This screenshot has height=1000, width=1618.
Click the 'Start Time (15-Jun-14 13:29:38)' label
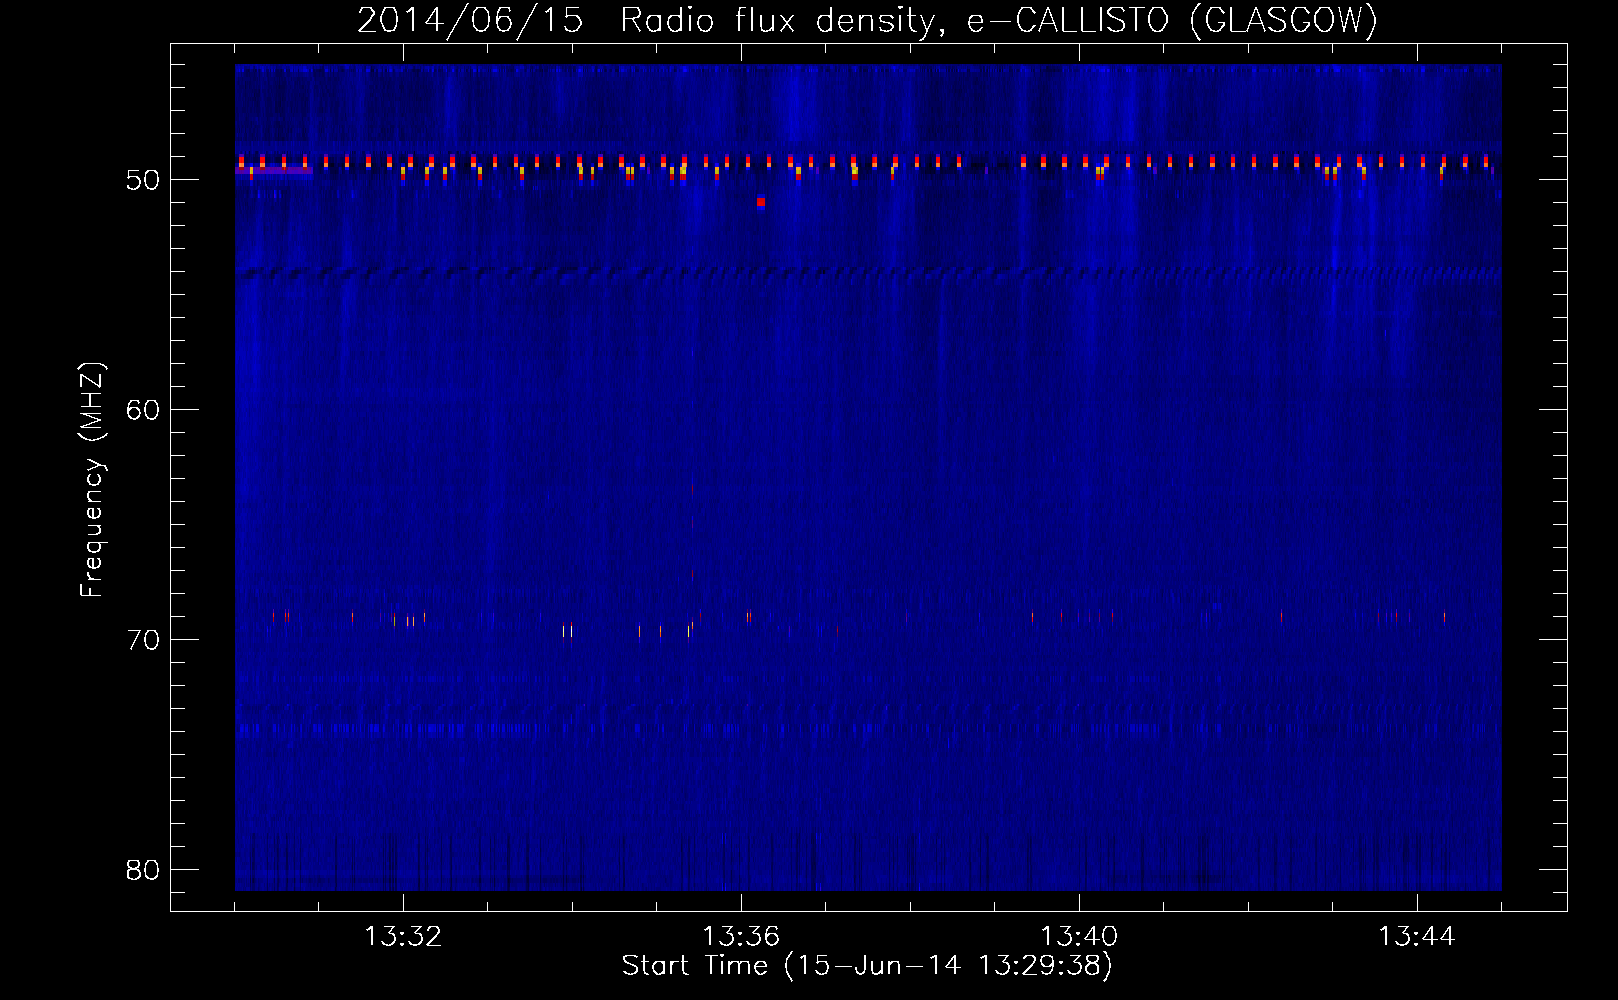(867, 966)
